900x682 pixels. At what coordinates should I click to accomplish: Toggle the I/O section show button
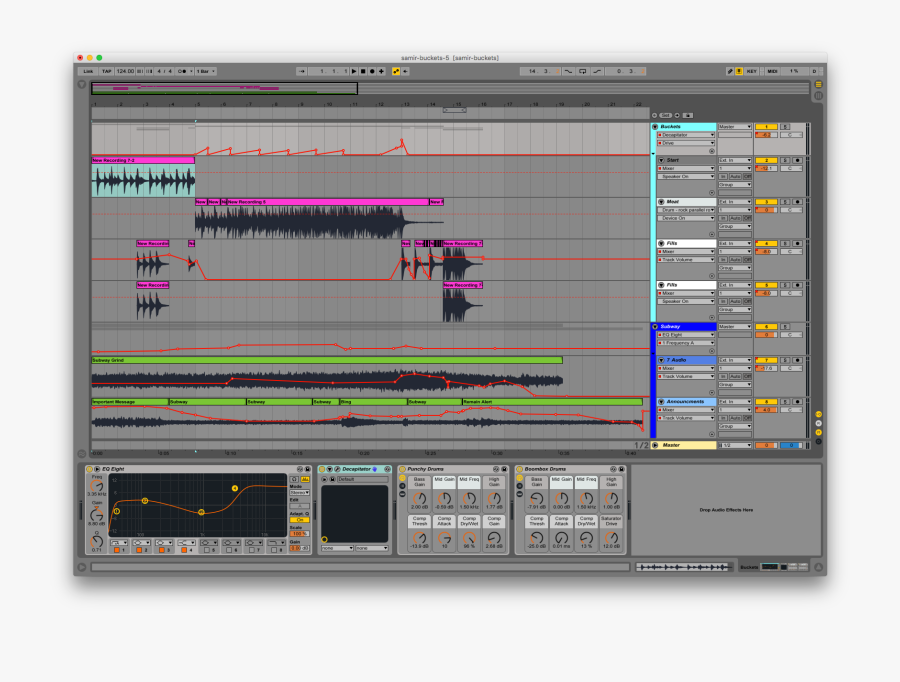(818, 414)
